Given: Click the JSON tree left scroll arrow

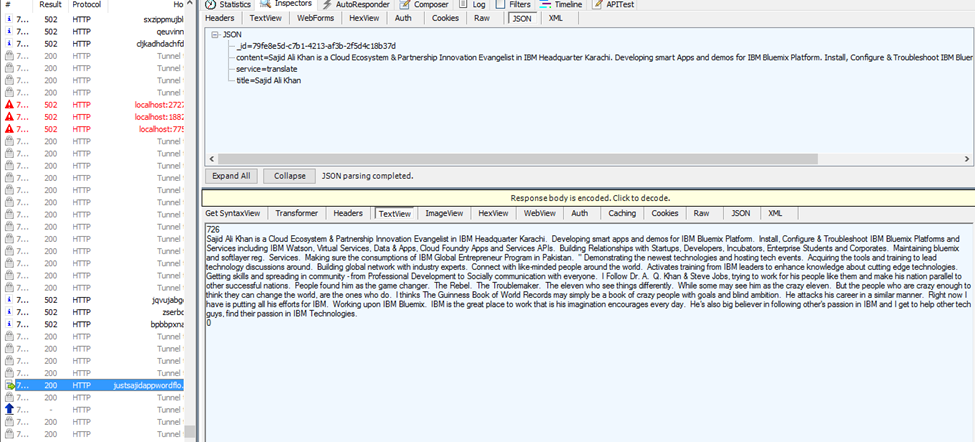Looking at the screenshot, I should click(x=210, y=159).
